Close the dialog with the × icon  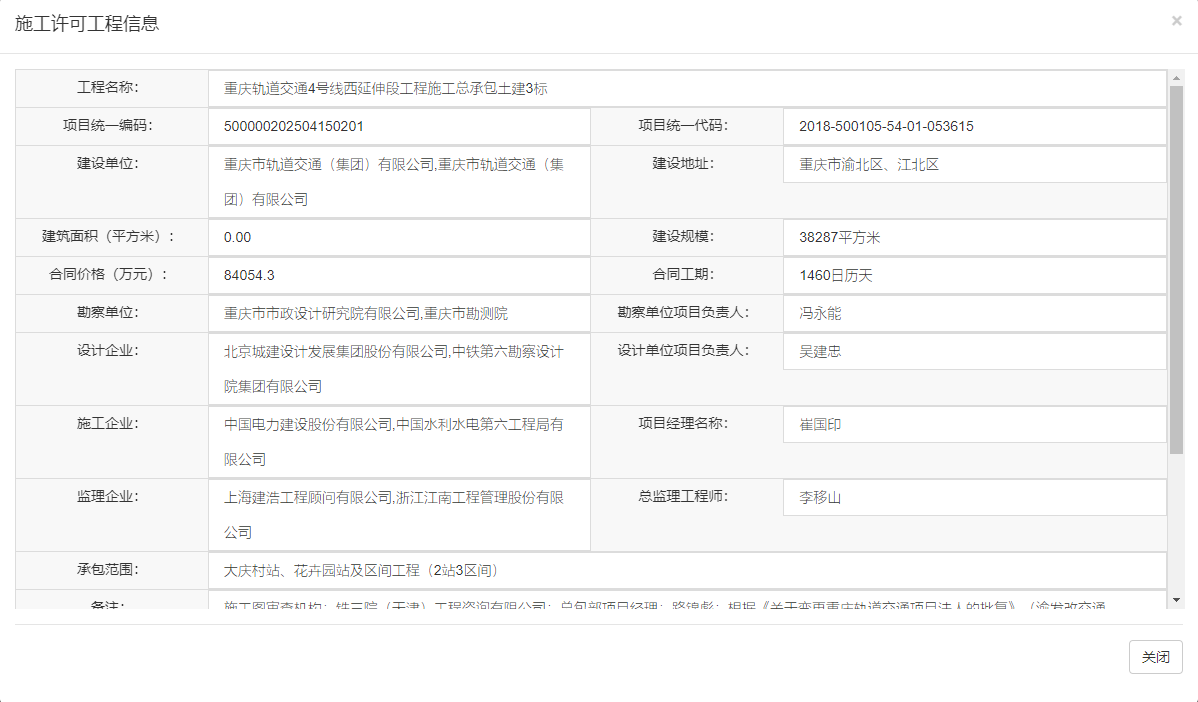click(1176, 20)
